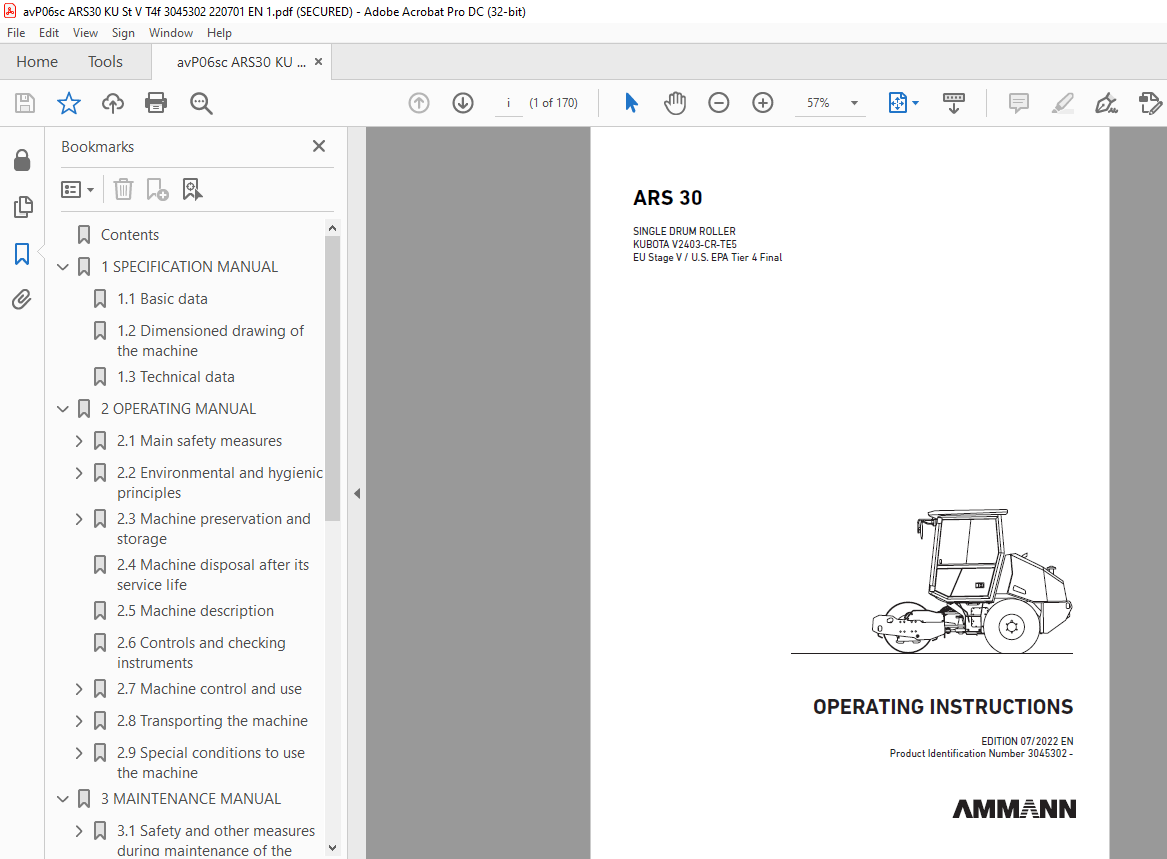This screenshot has height=859, width=1167.
Task: Open the File menu
Action: (x=16, y=33)
